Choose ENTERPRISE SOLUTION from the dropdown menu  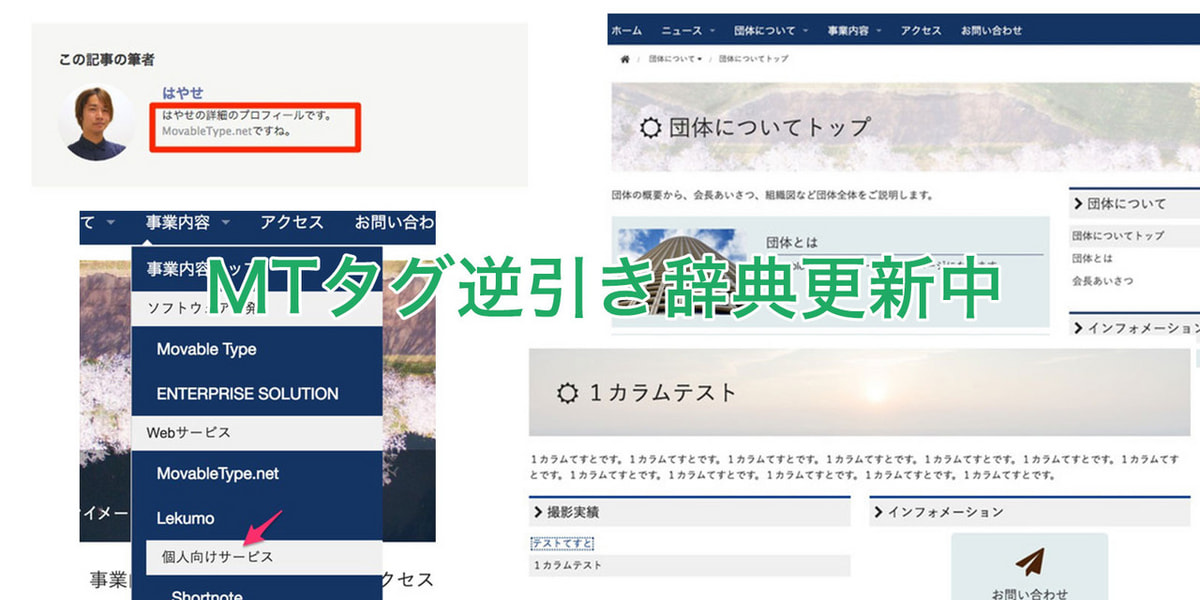click(x=247, y=394)
